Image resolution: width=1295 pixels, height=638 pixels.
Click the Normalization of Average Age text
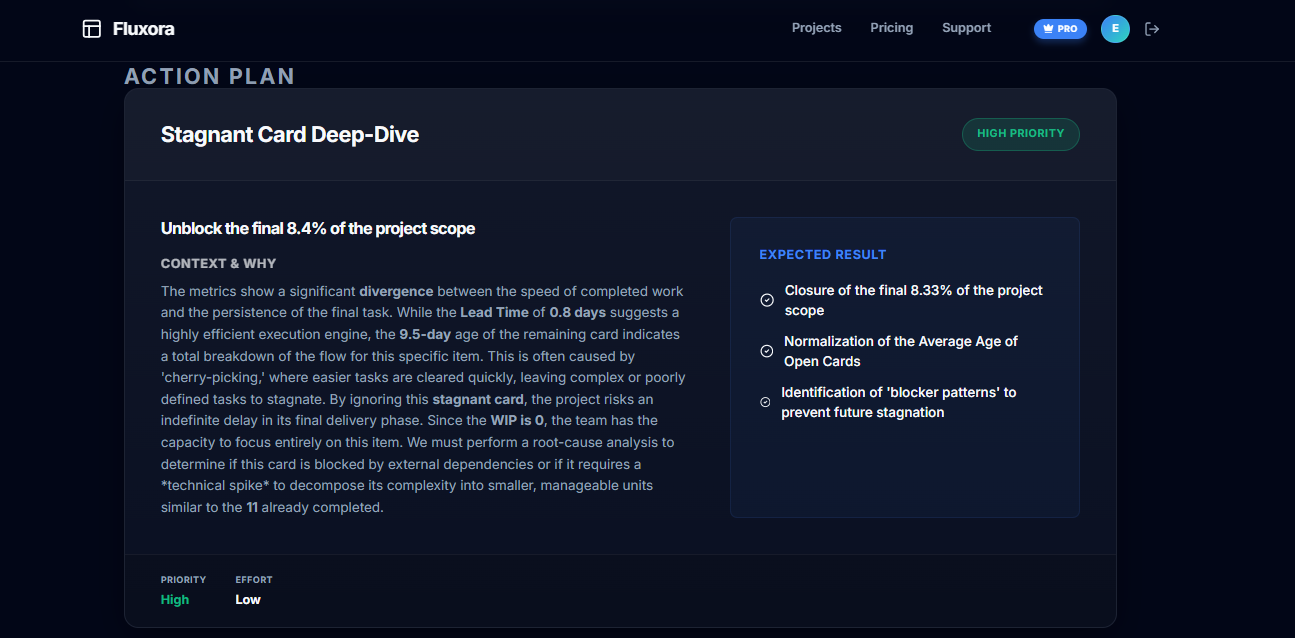coord(900,351)
